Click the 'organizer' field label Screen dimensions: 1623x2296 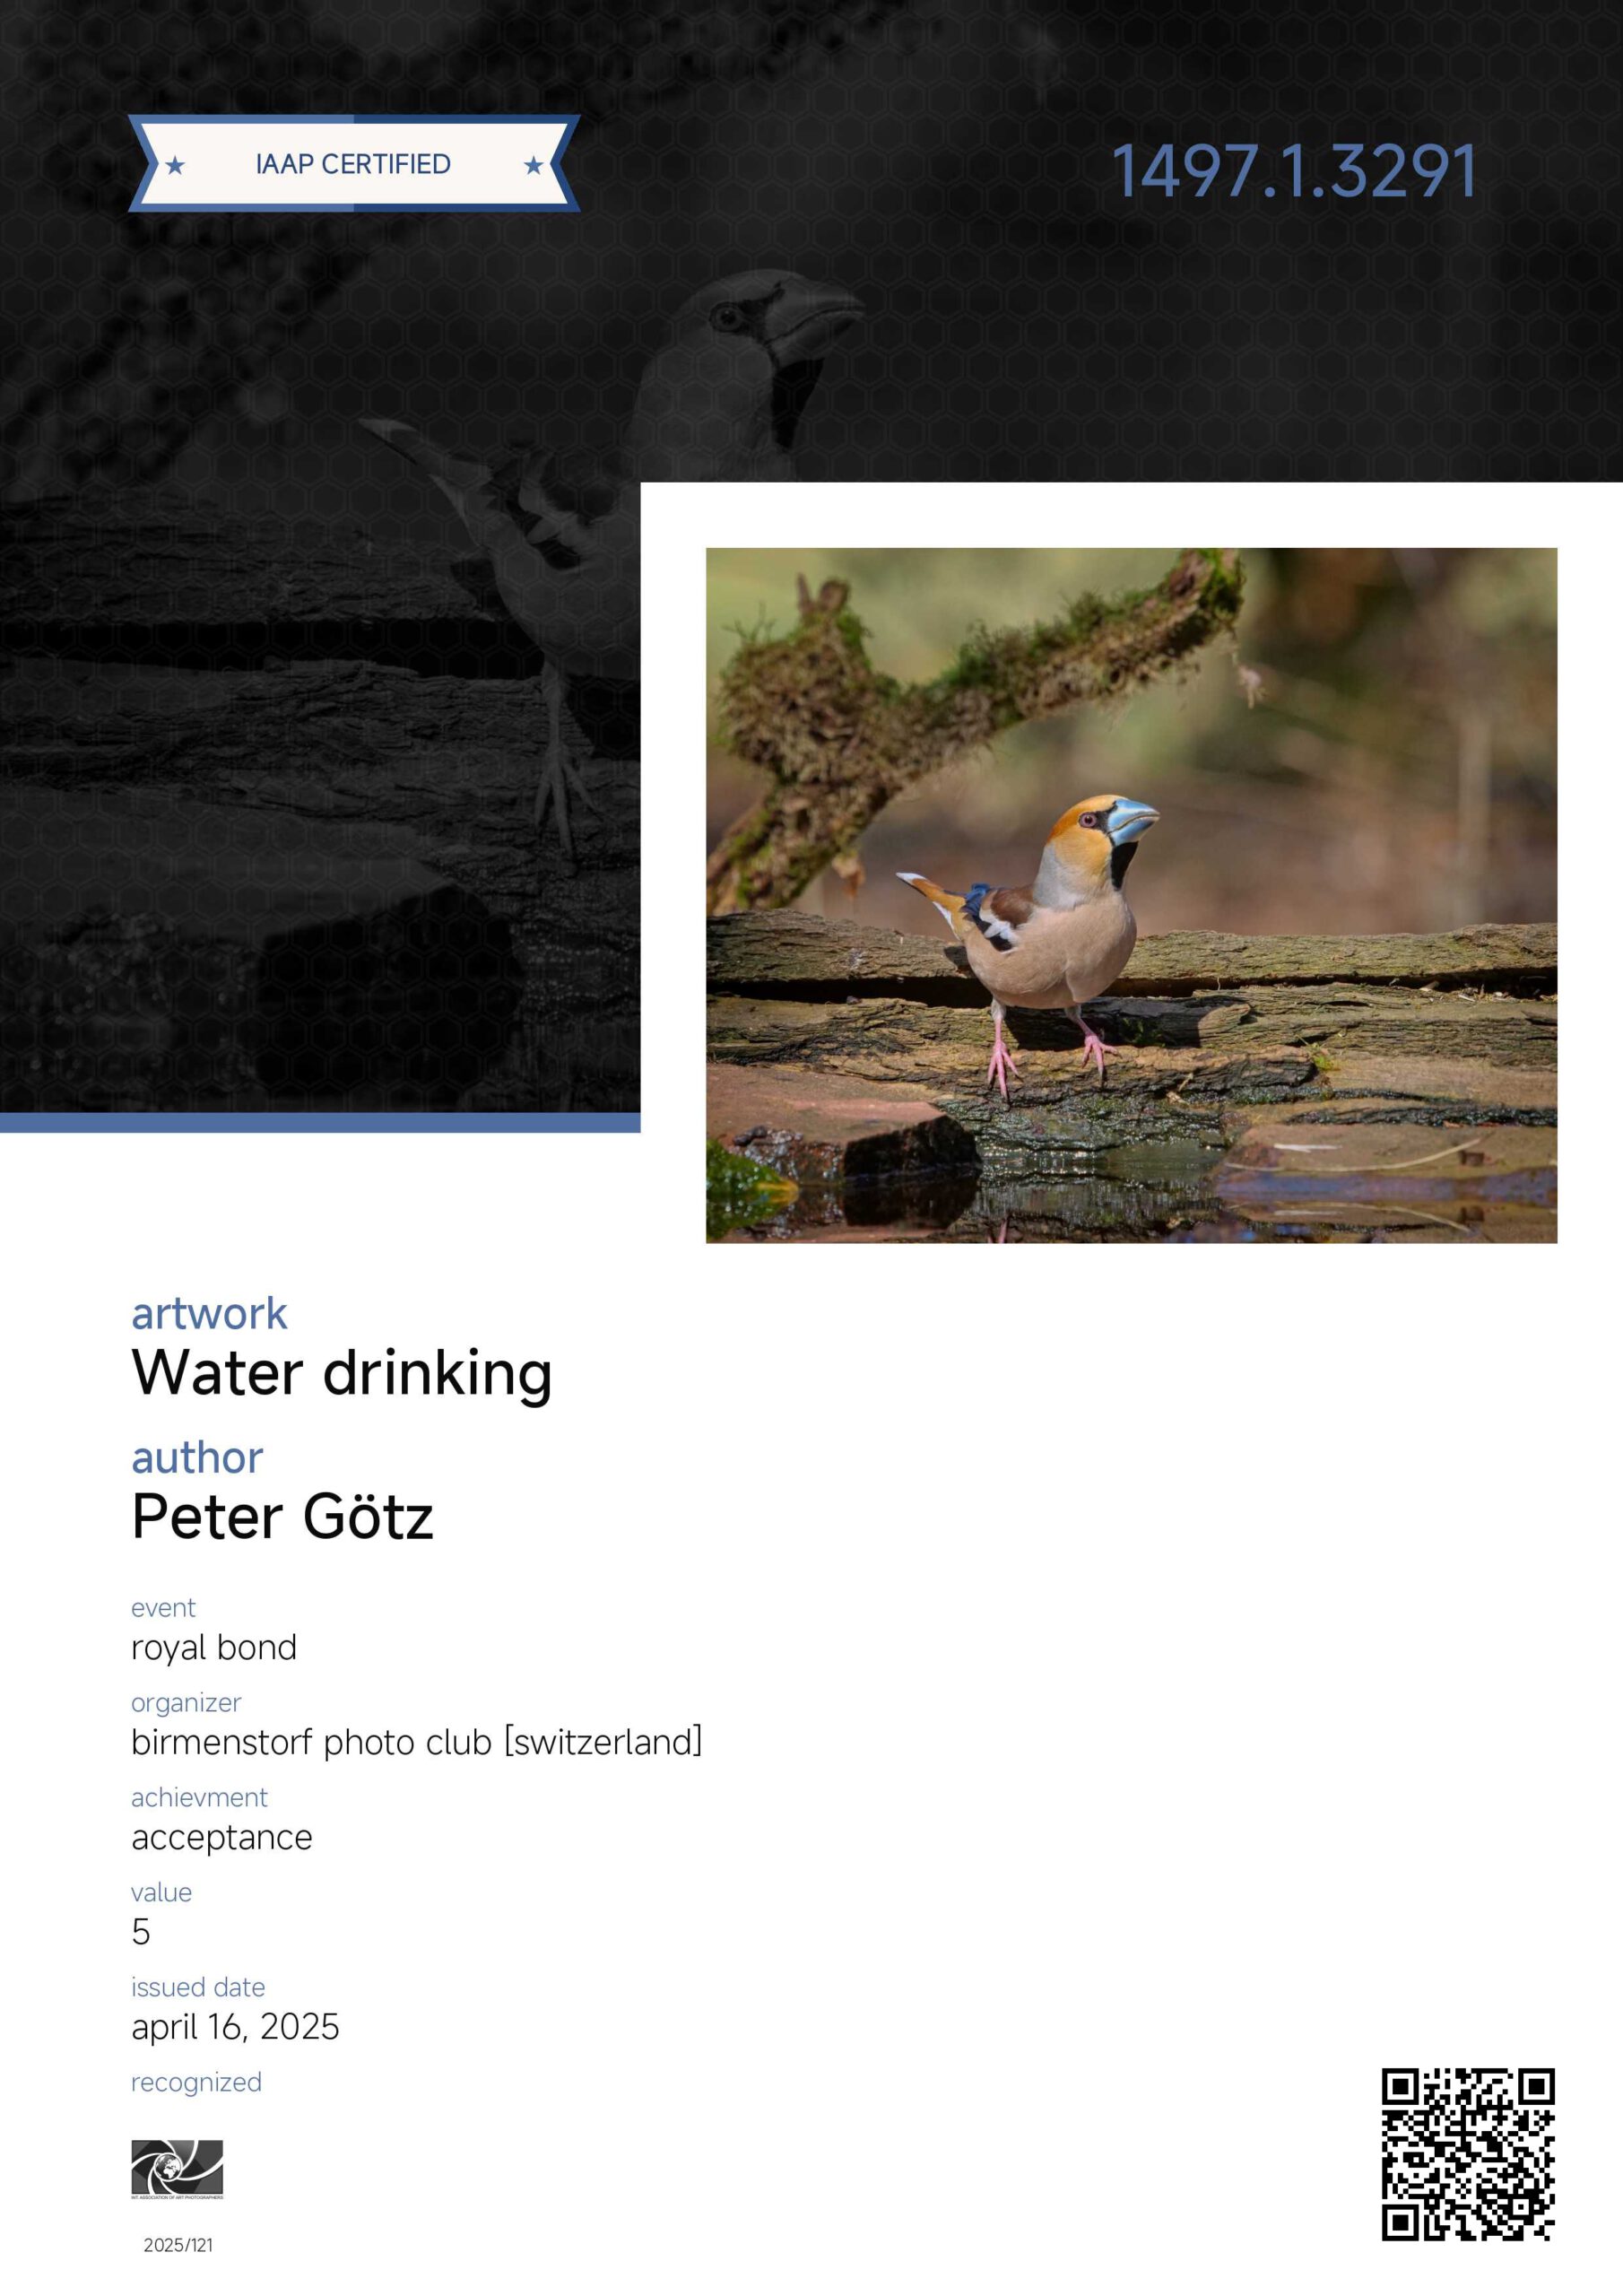click(x=186, y=1702)
